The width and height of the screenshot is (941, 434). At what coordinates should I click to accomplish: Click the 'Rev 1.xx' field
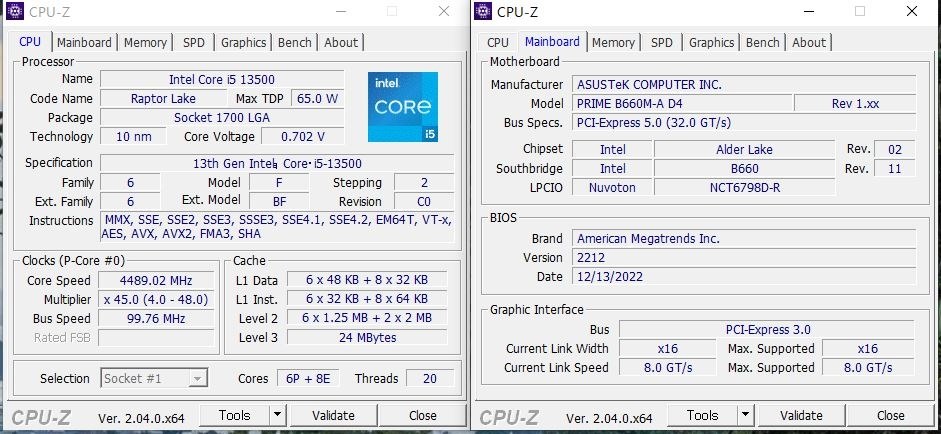[x=855, y=104]
